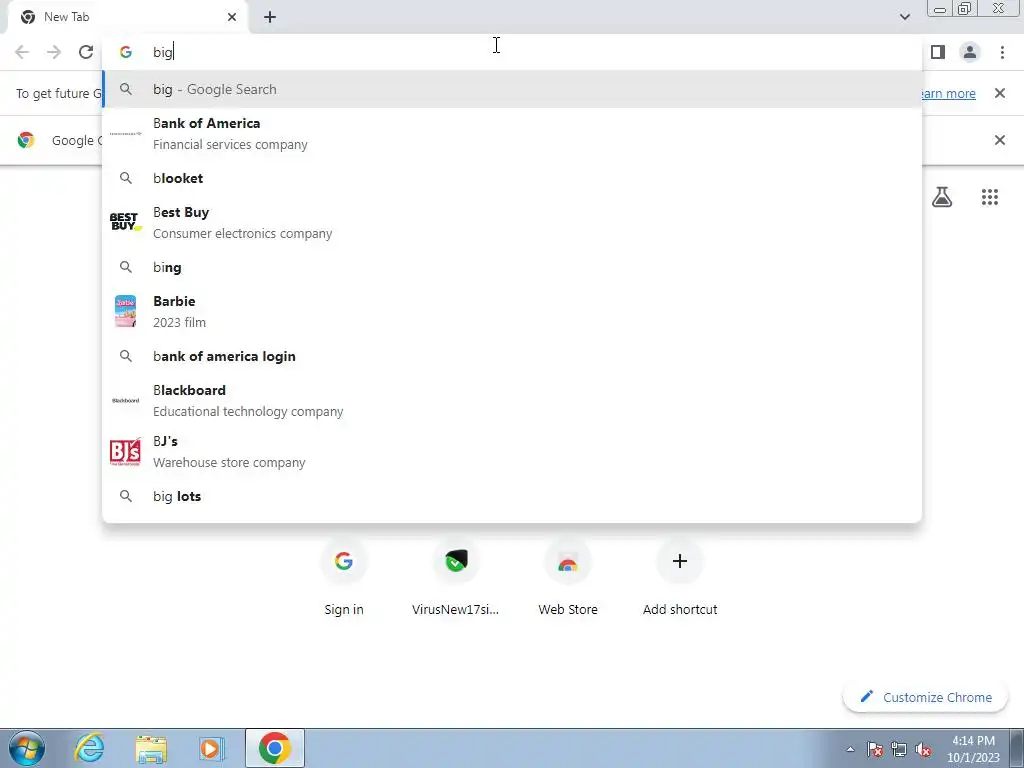Select 'big - Google Search' suggestion
1024x768 pixels.
512,89
